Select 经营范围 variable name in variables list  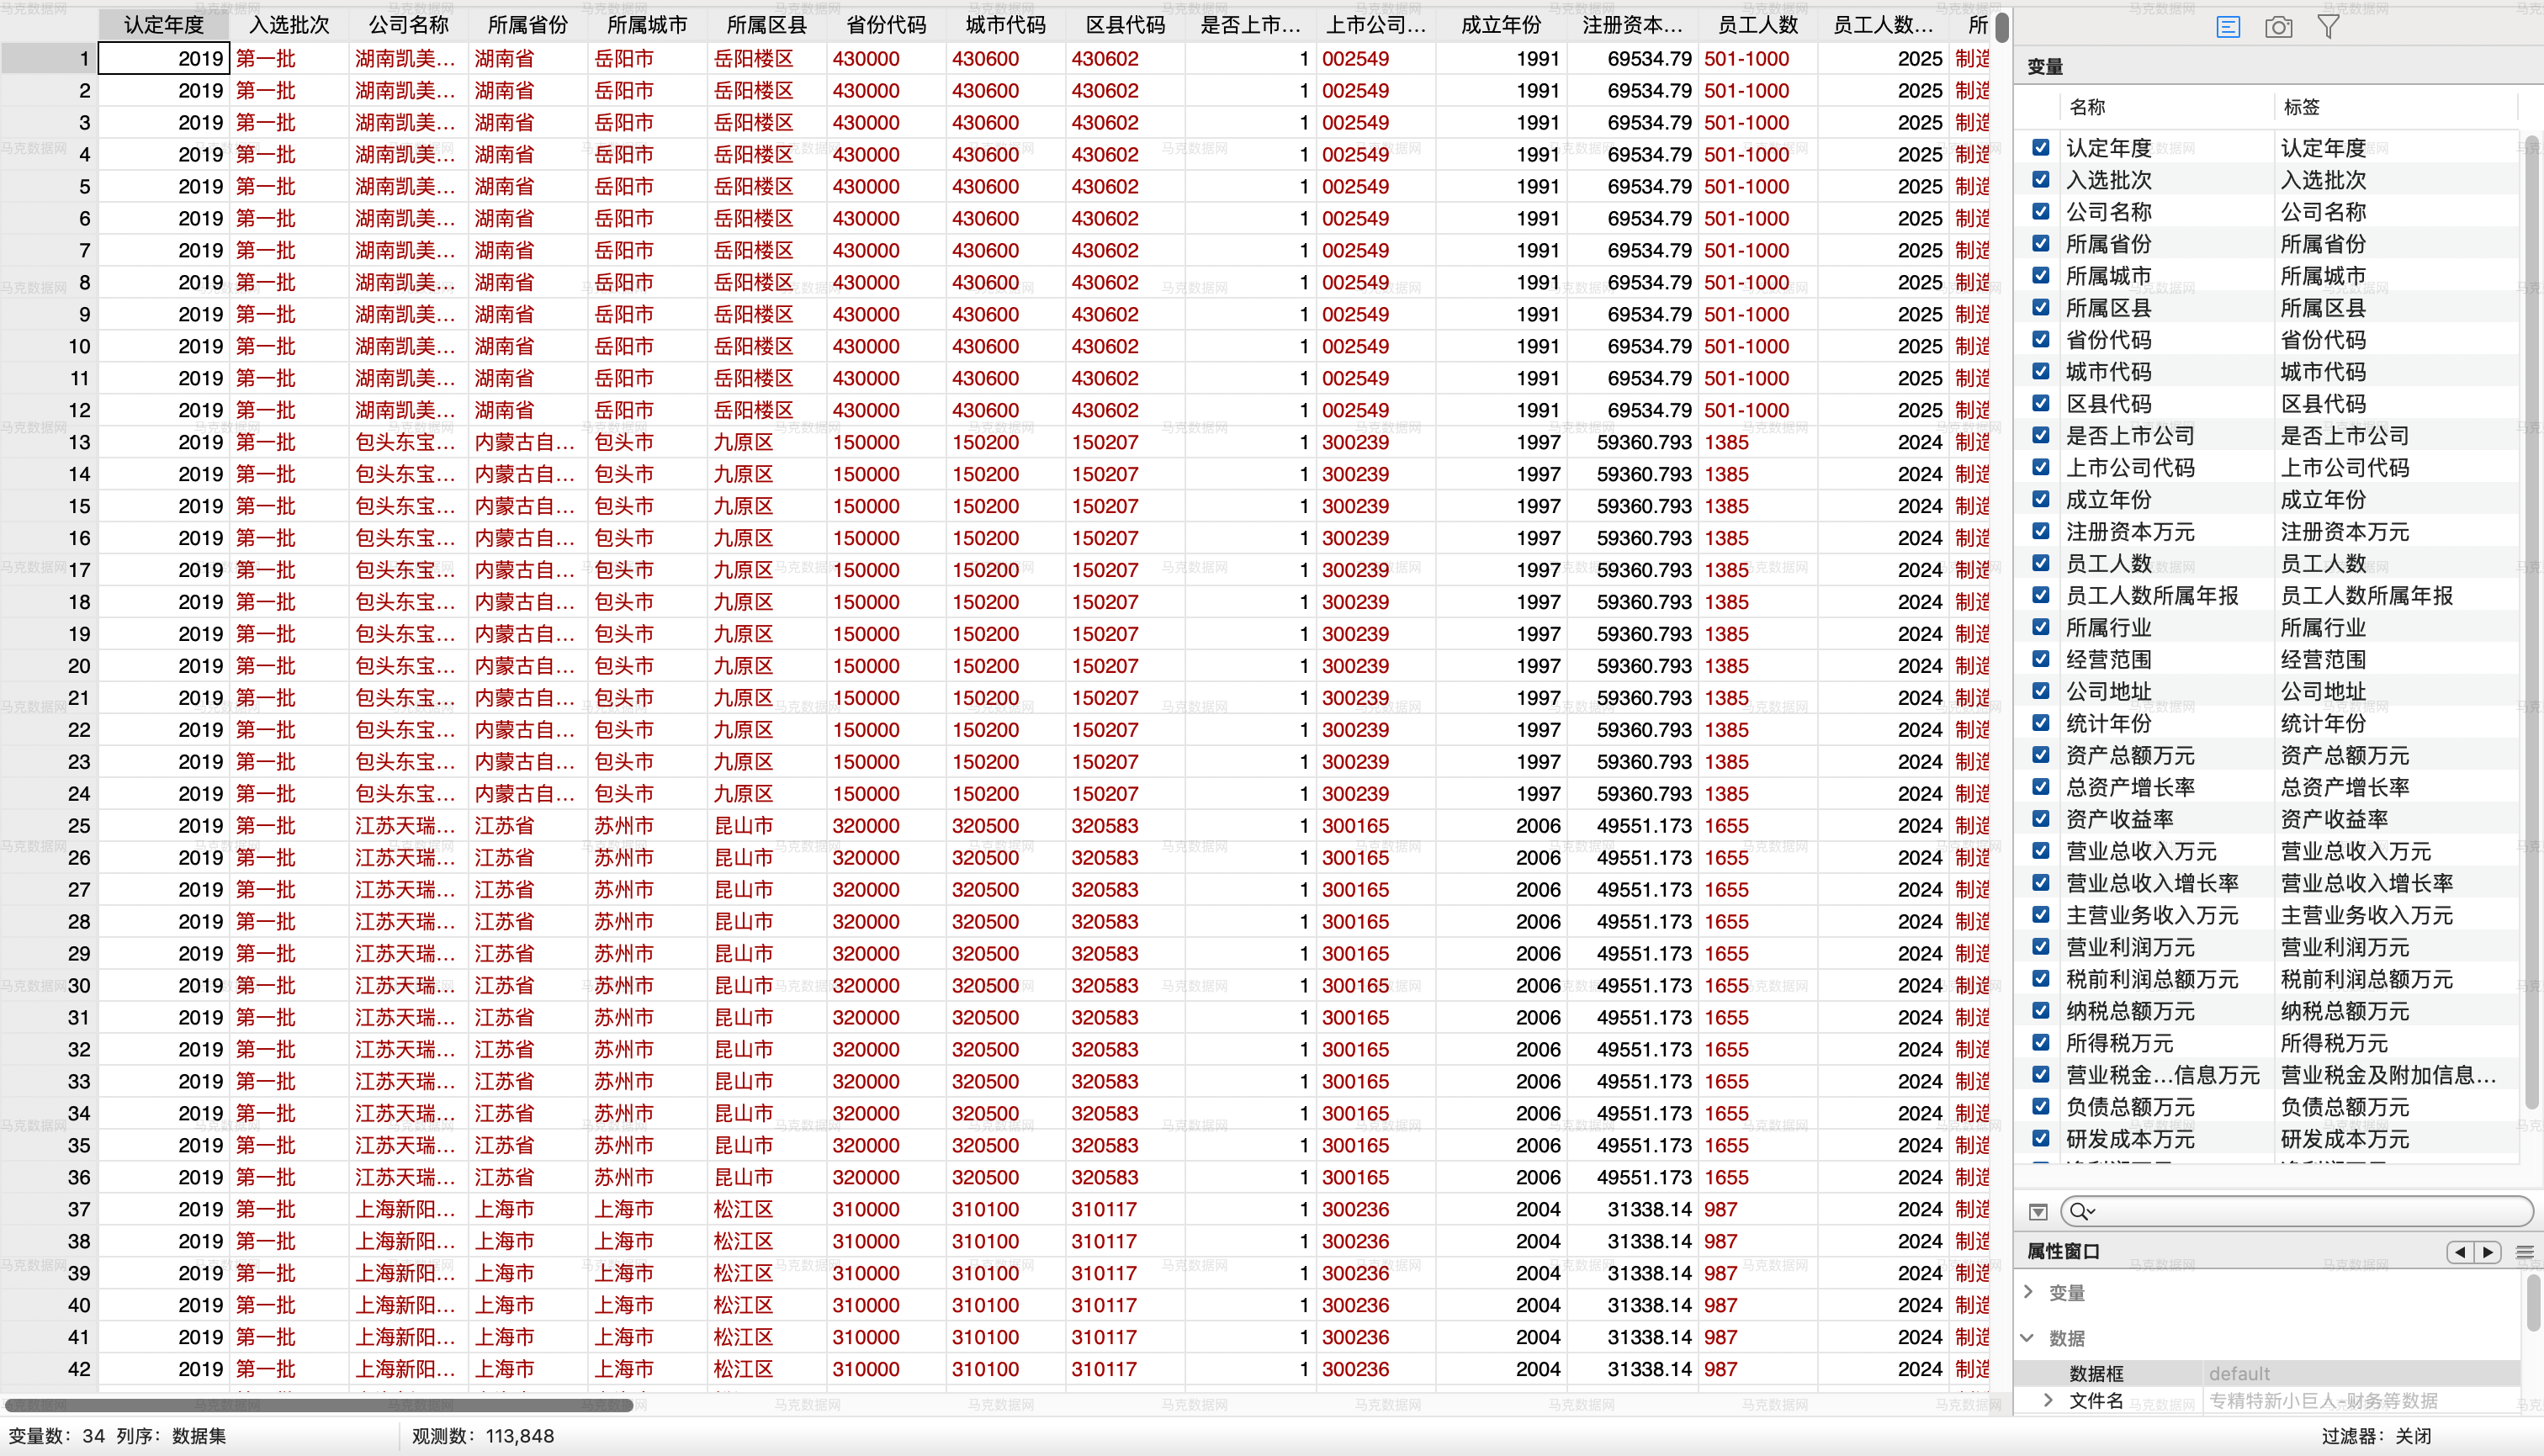2109,659
